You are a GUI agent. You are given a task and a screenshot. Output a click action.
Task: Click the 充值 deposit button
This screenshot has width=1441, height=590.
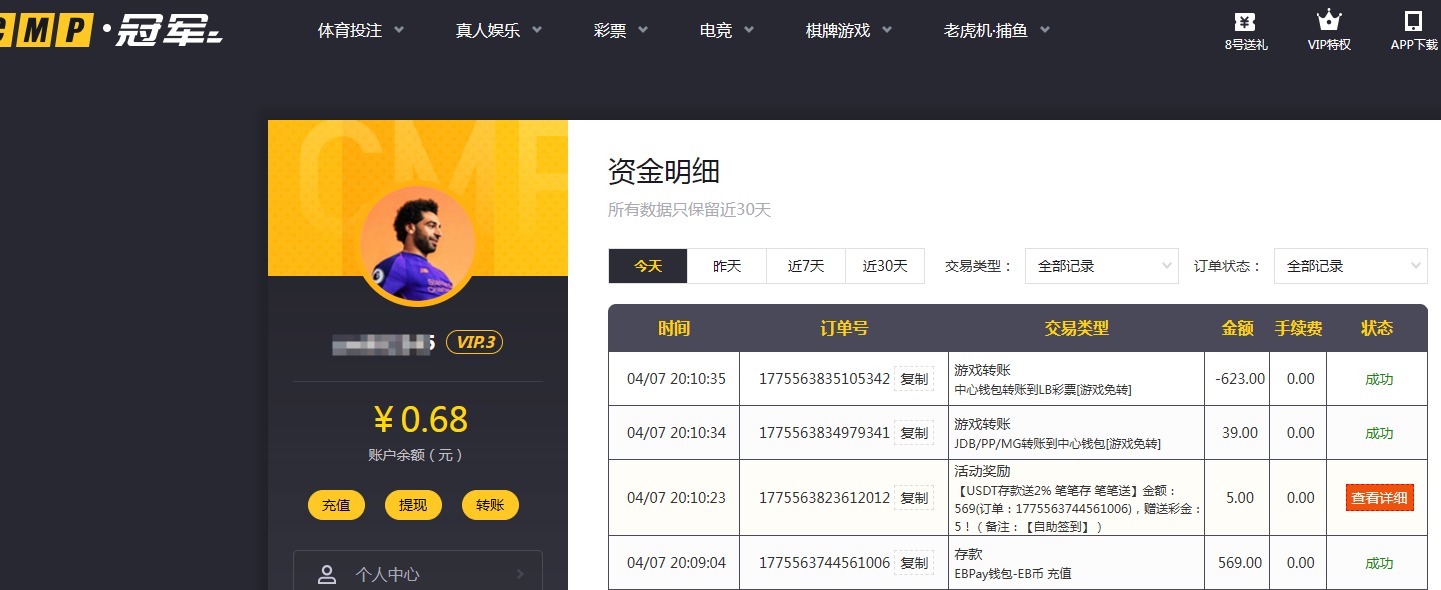[x=336, y=505]
